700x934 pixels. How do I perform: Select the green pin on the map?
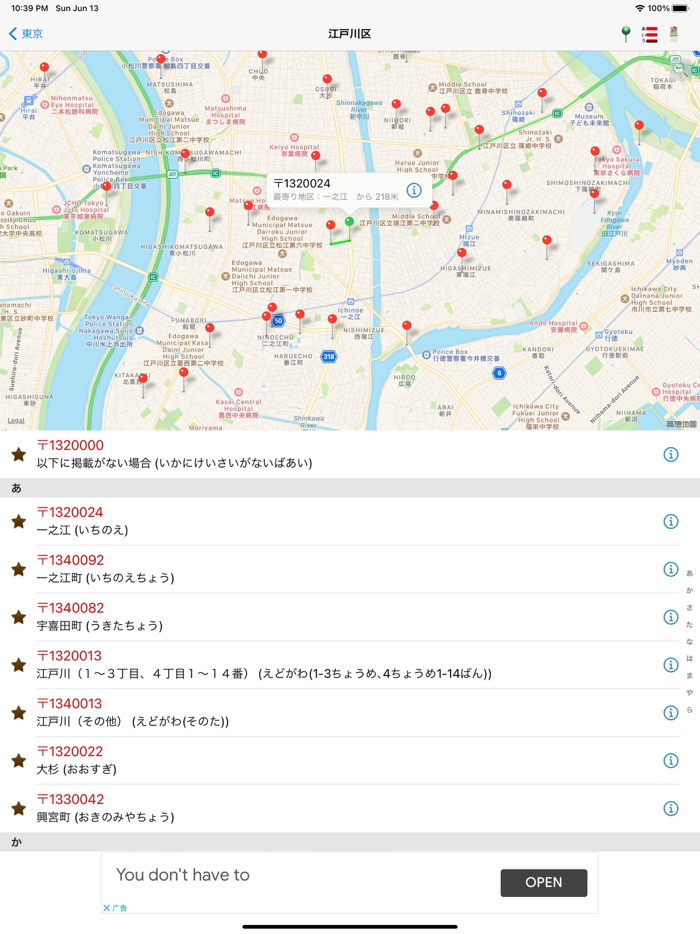click(x=350, y=222)
